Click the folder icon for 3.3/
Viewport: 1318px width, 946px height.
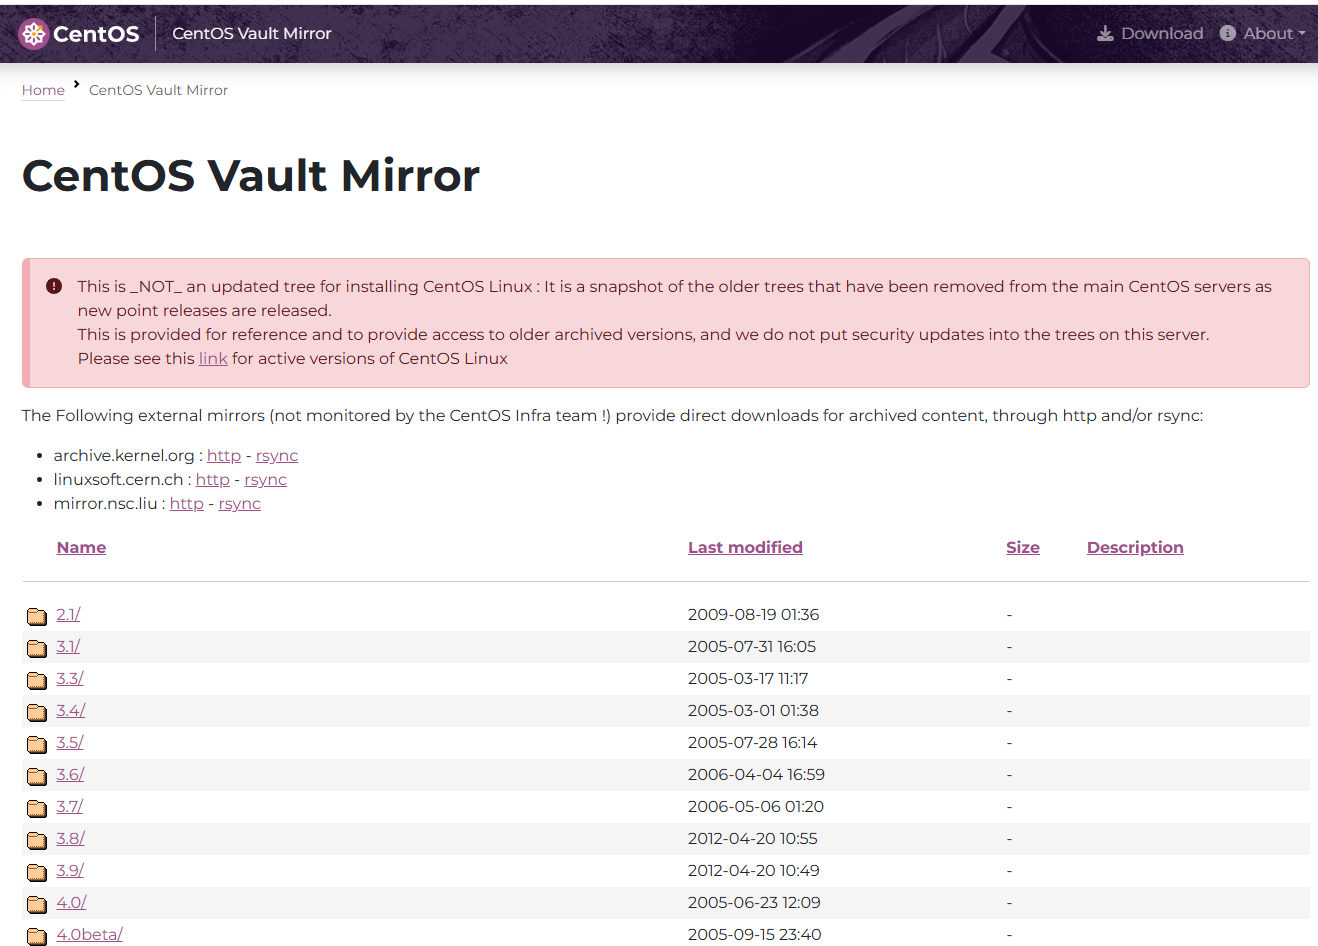[37, 680]
